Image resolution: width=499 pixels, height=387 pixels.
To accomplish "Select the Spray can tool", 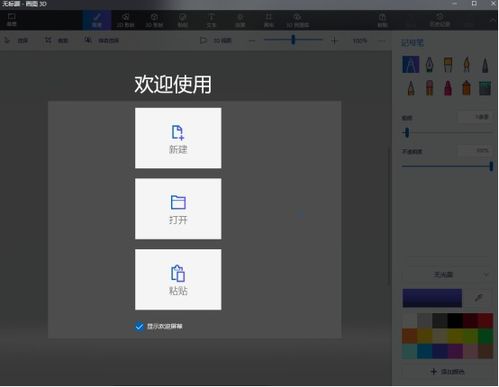I will pos(467,88).
